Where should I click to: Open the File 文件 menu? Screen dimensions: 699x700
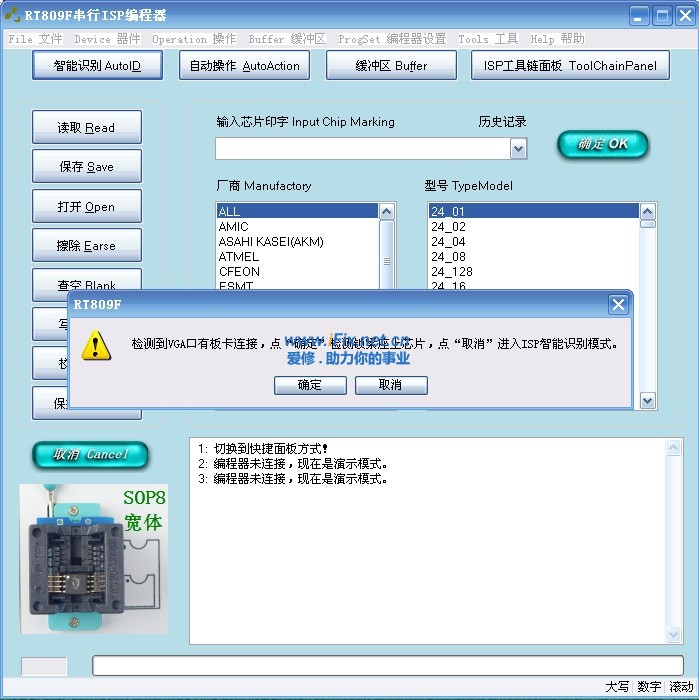point(35,39)
